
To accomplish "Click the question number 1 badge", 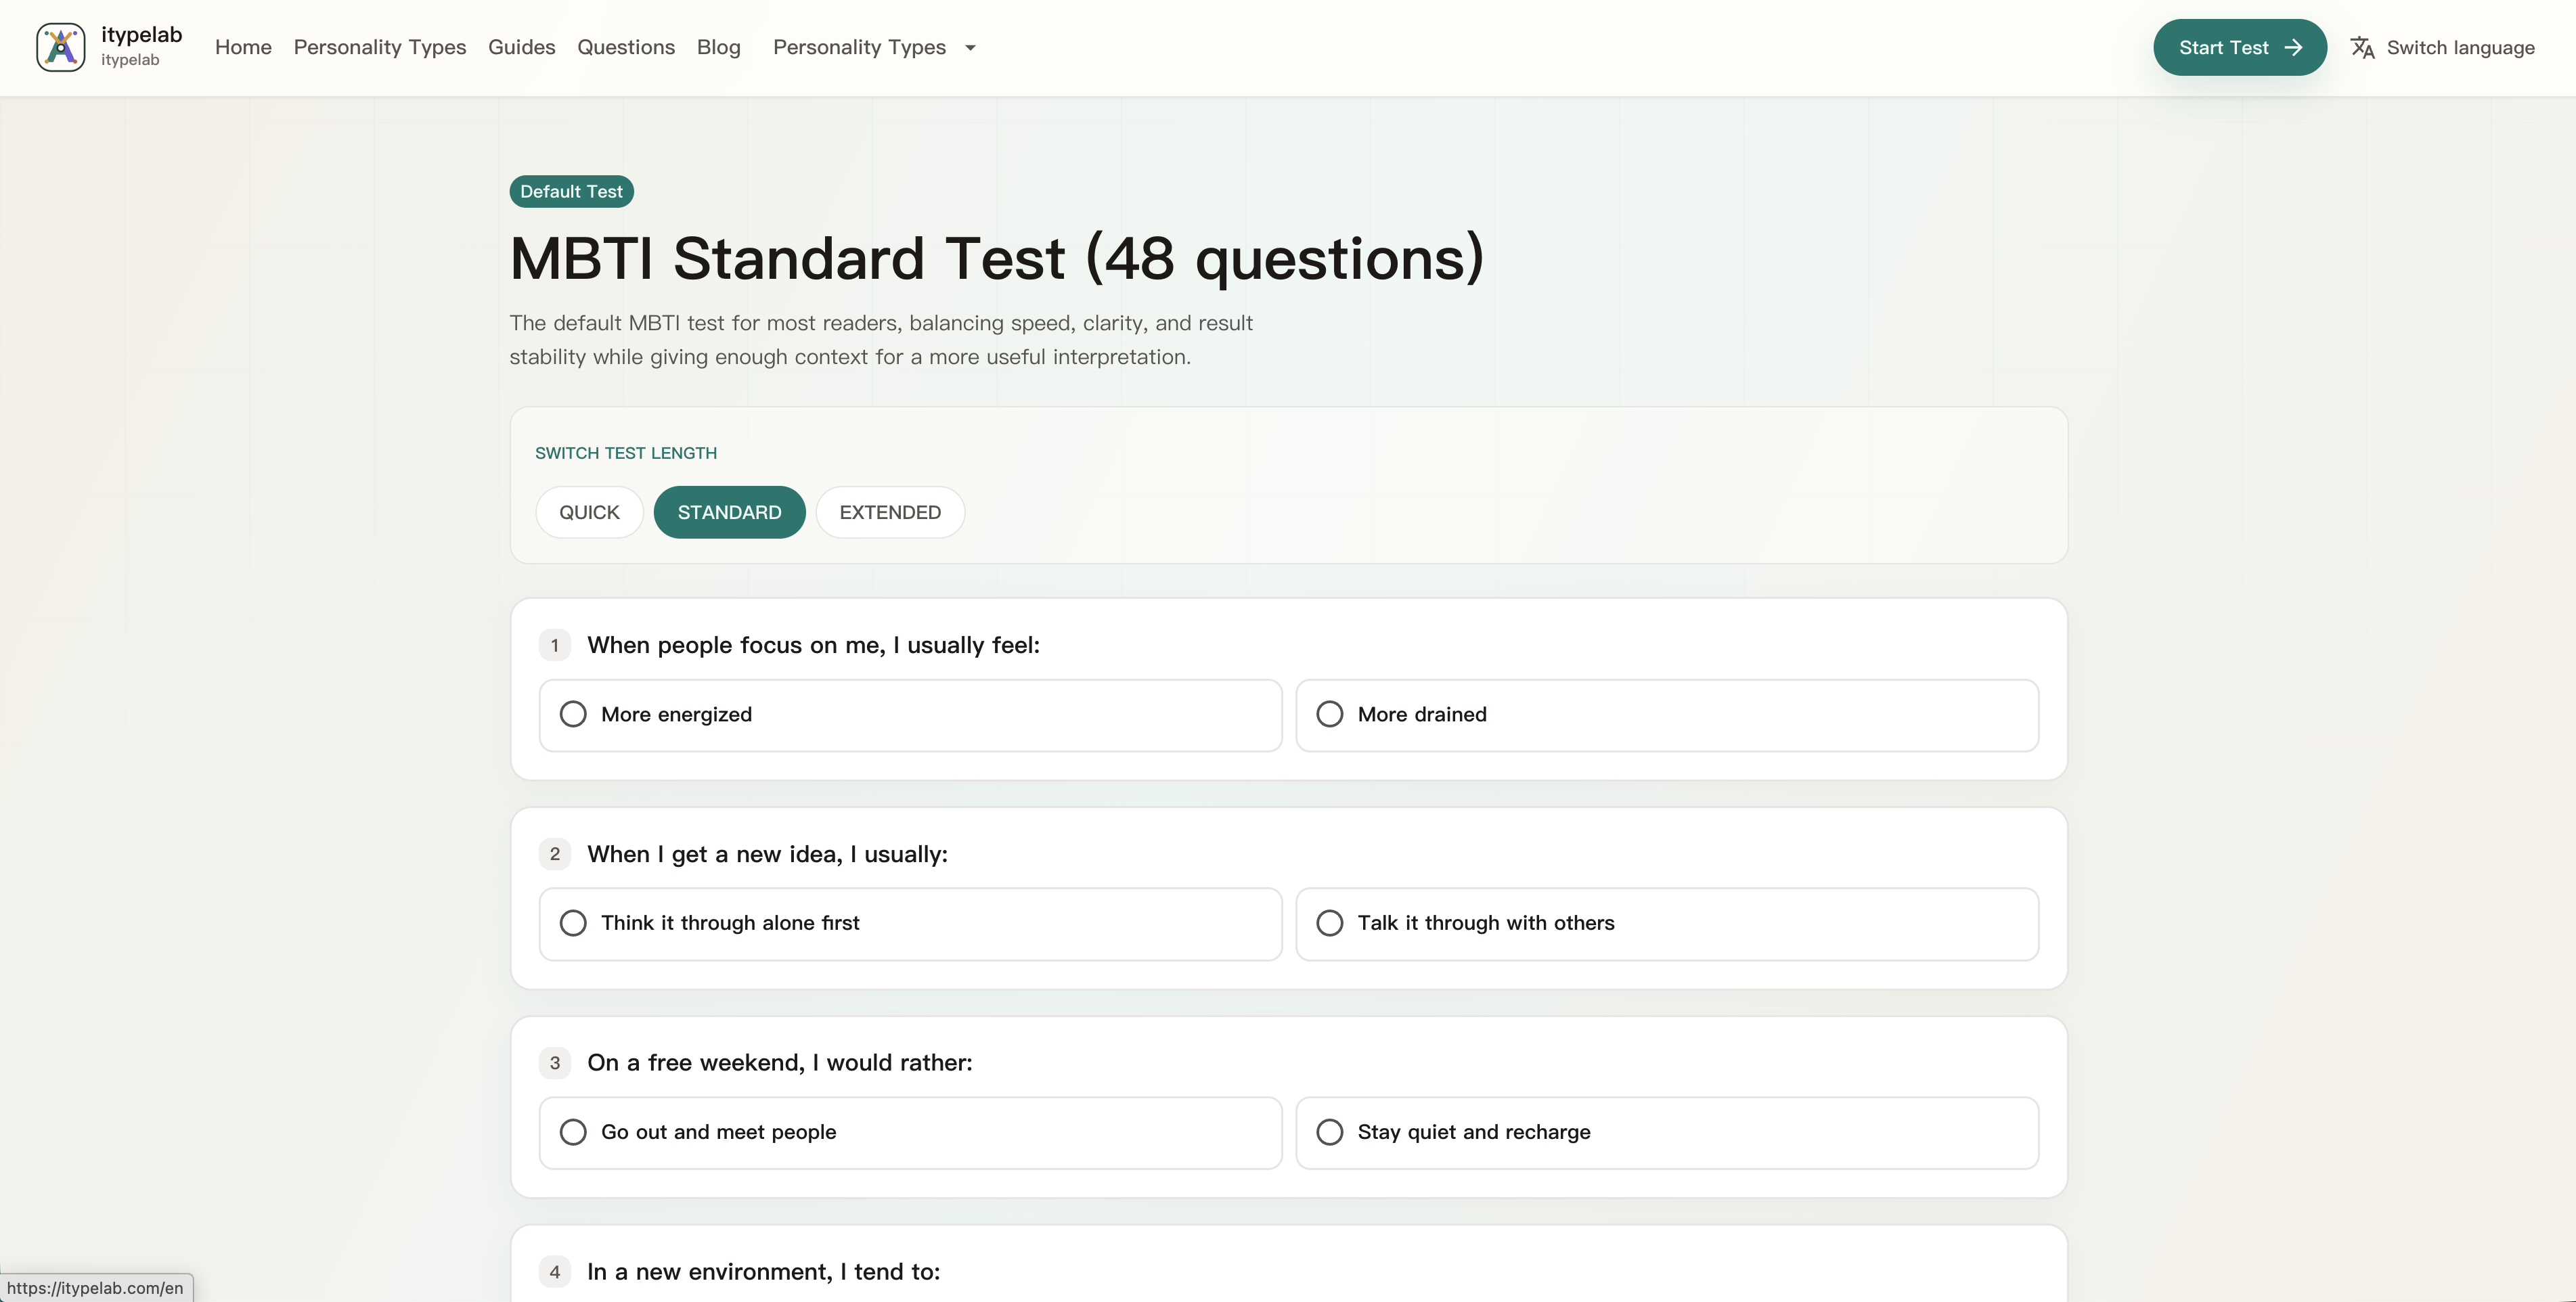I will click(555, 645).
